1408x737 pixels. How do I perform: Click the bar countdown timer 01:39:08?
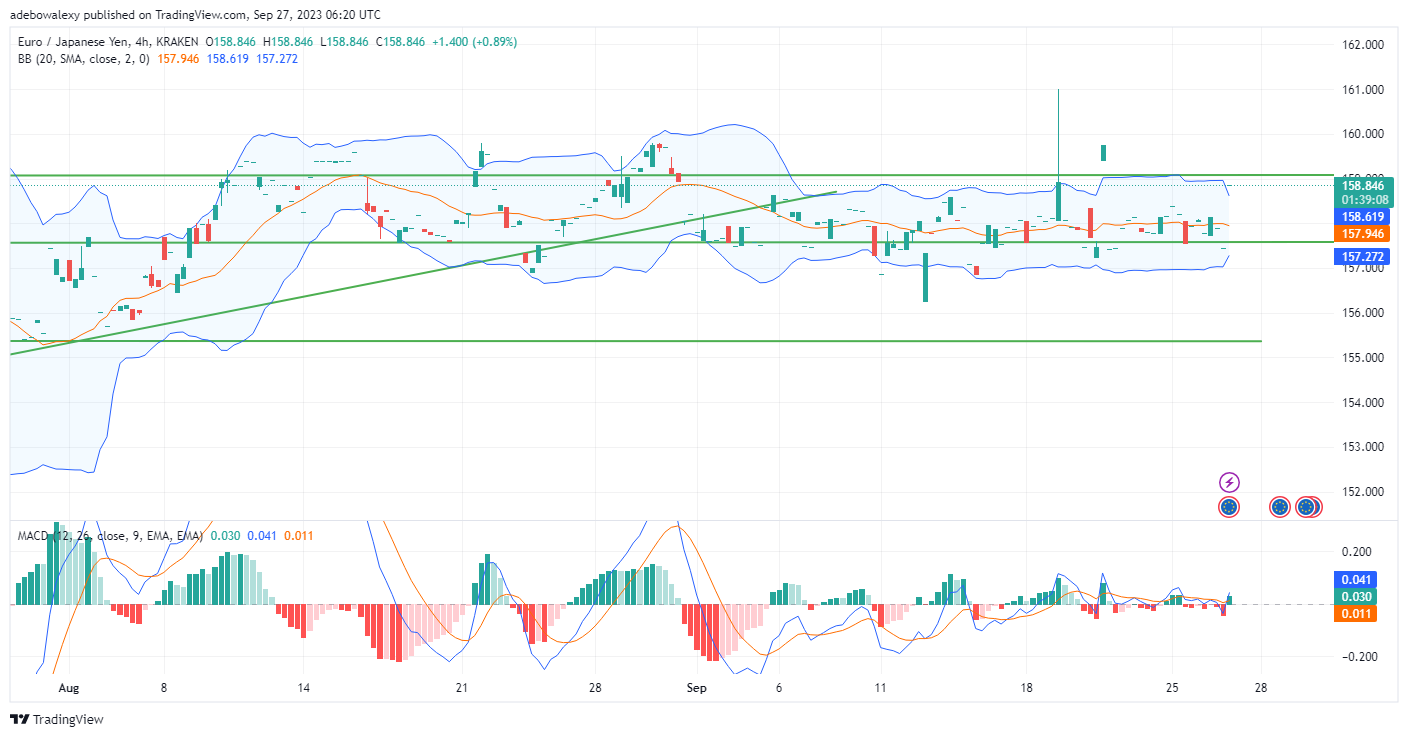[1362, 199]
